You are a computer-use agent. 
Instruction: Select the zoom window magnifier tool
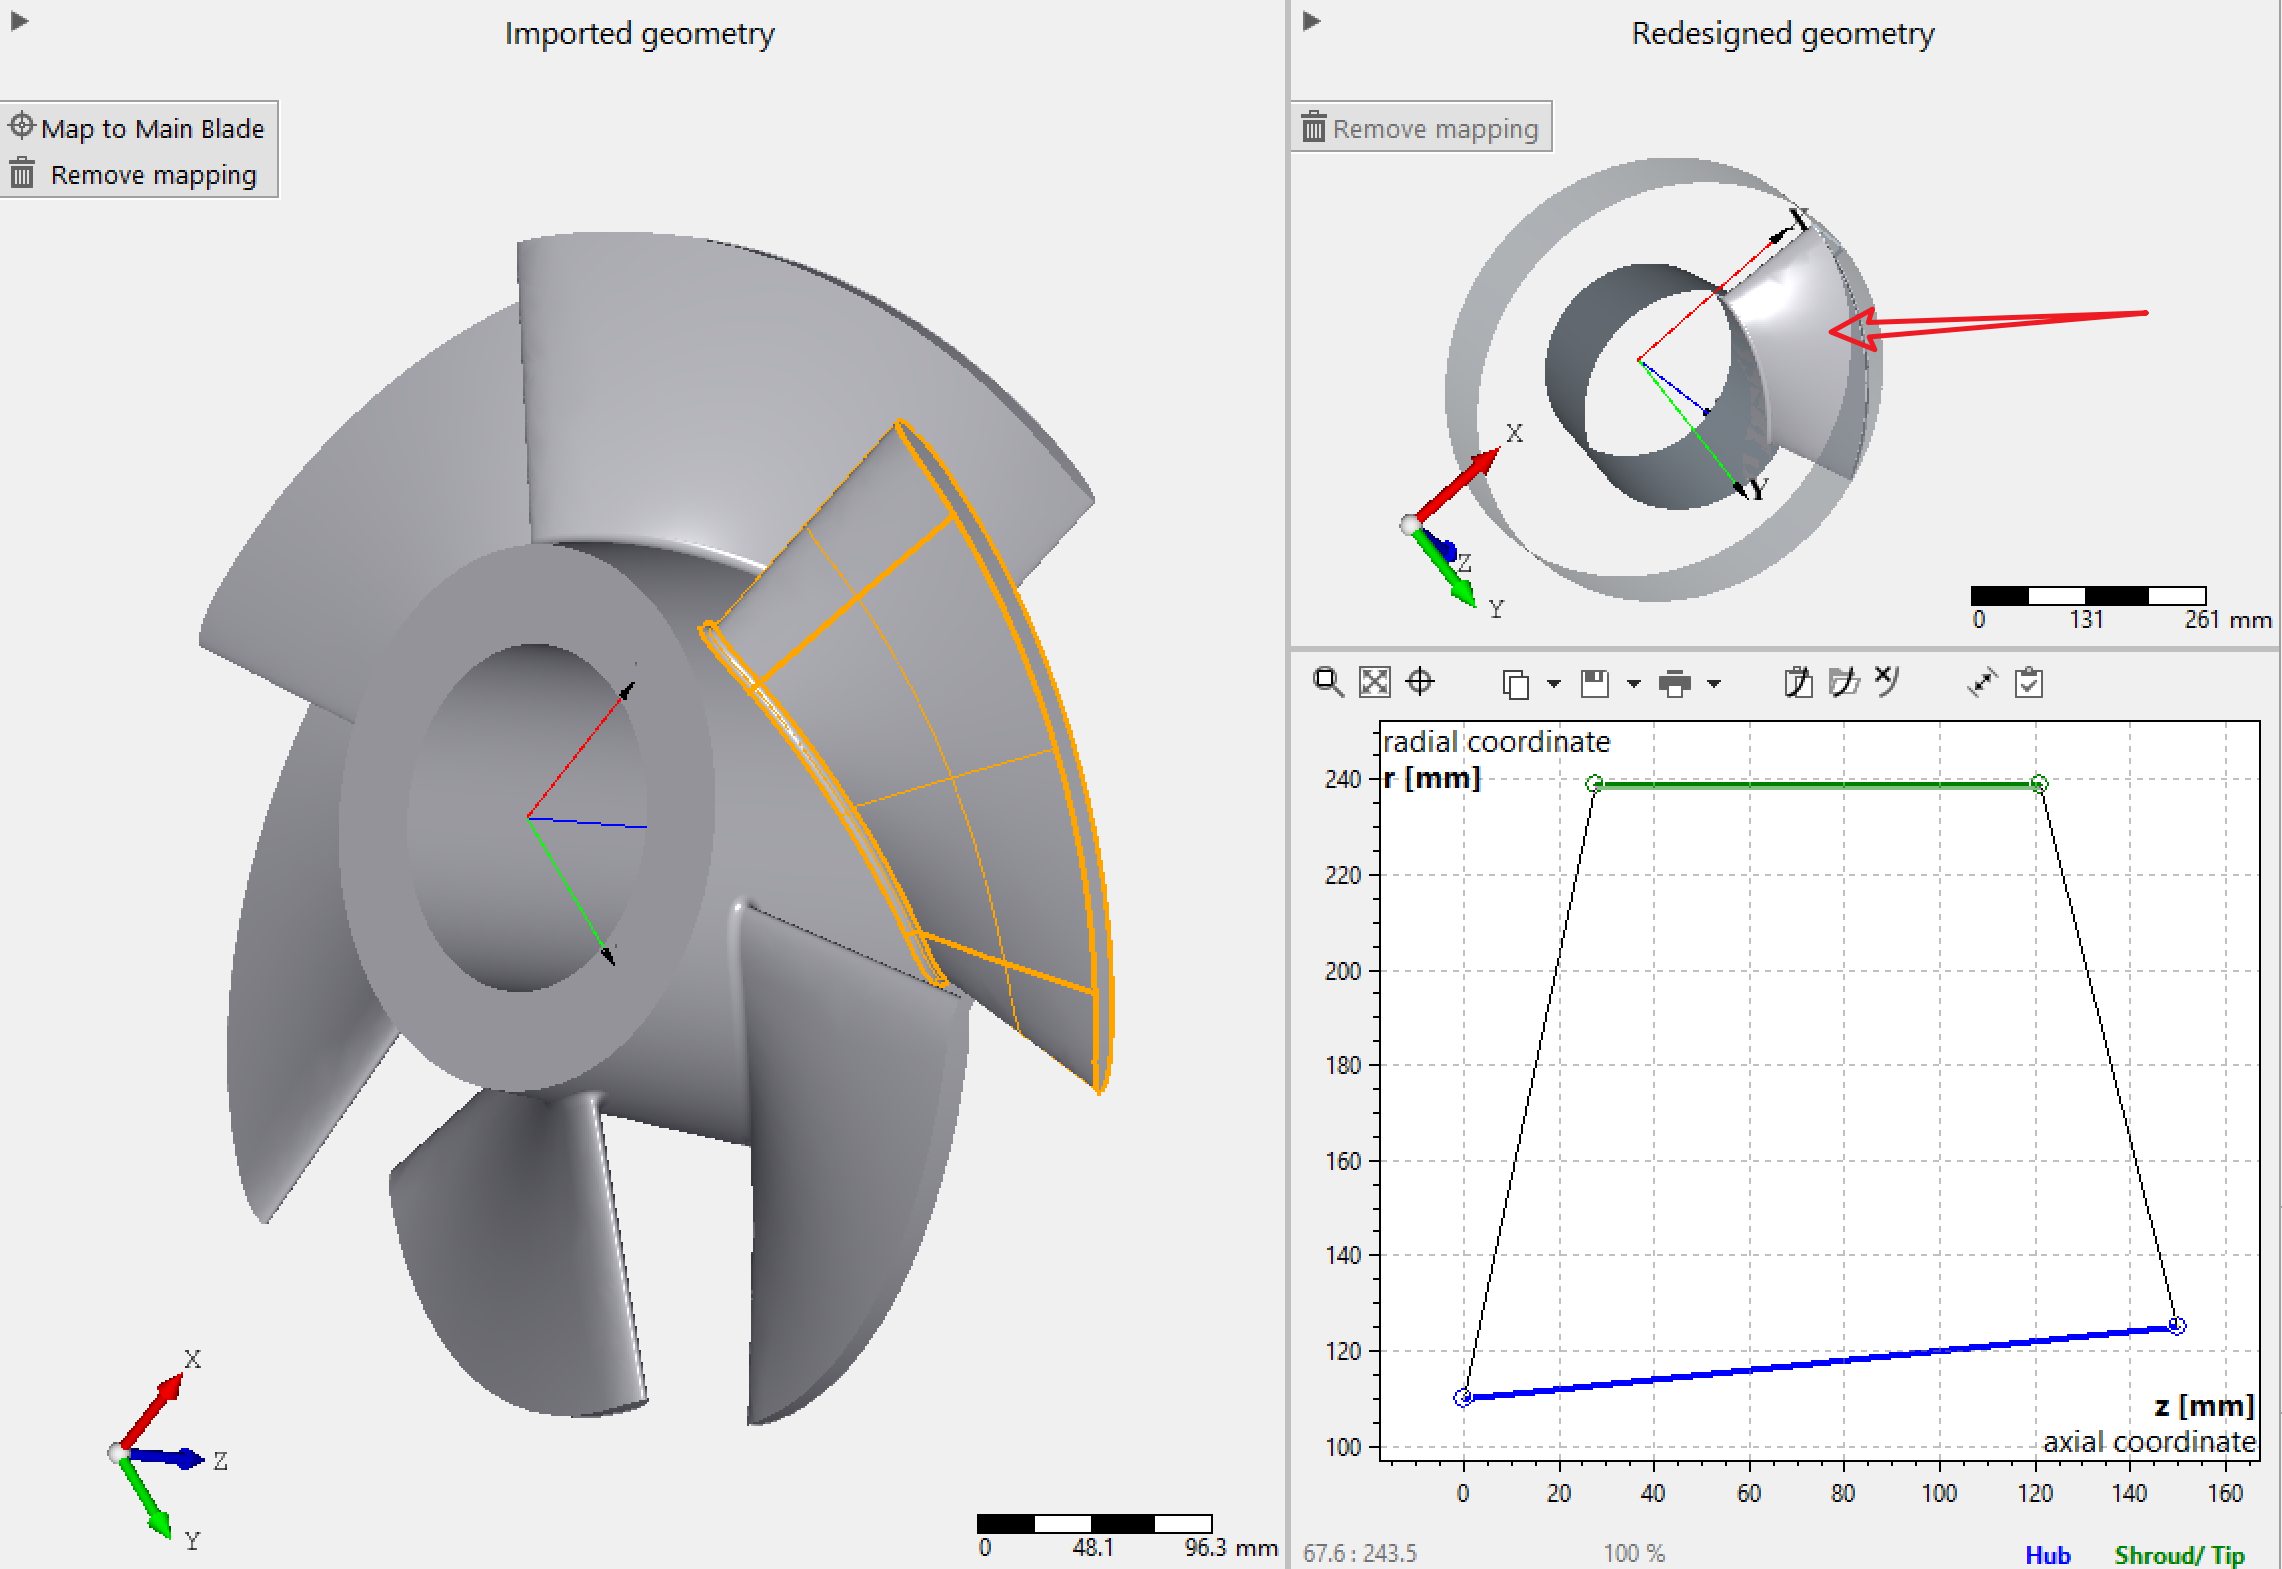pos(1327,683)
